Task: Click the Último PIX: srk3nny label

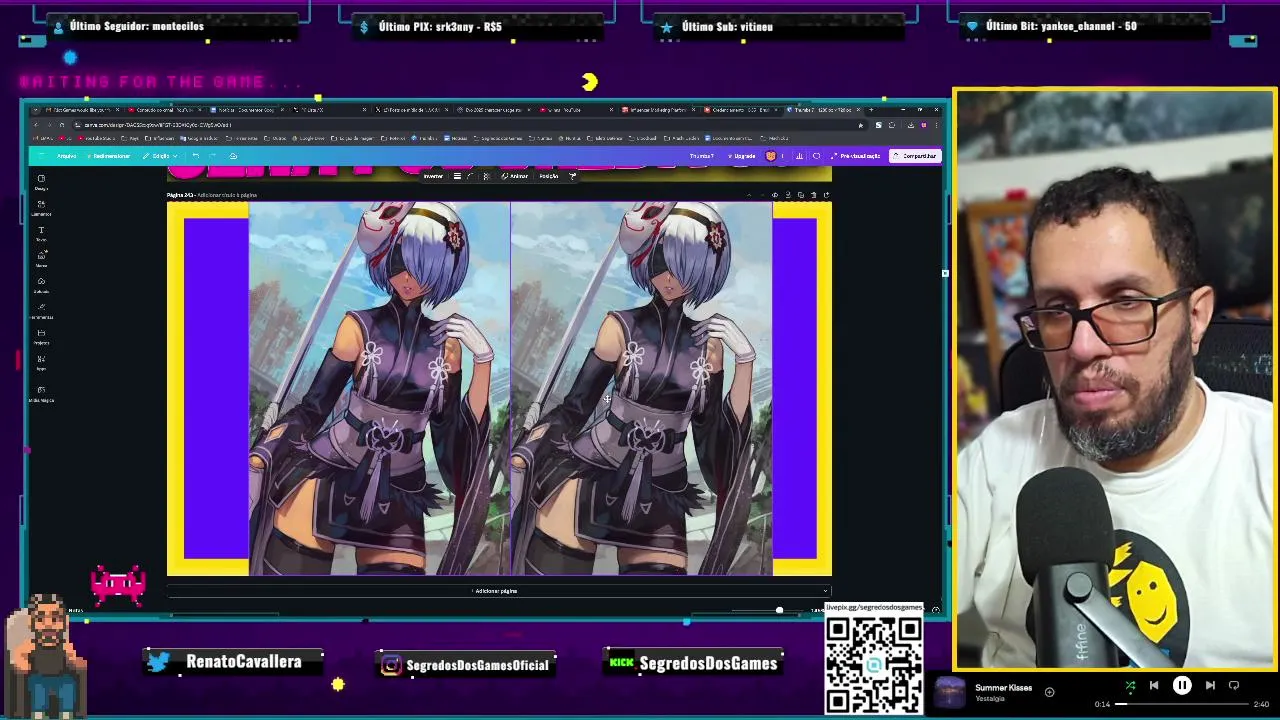Action: (x=440, y=27)
